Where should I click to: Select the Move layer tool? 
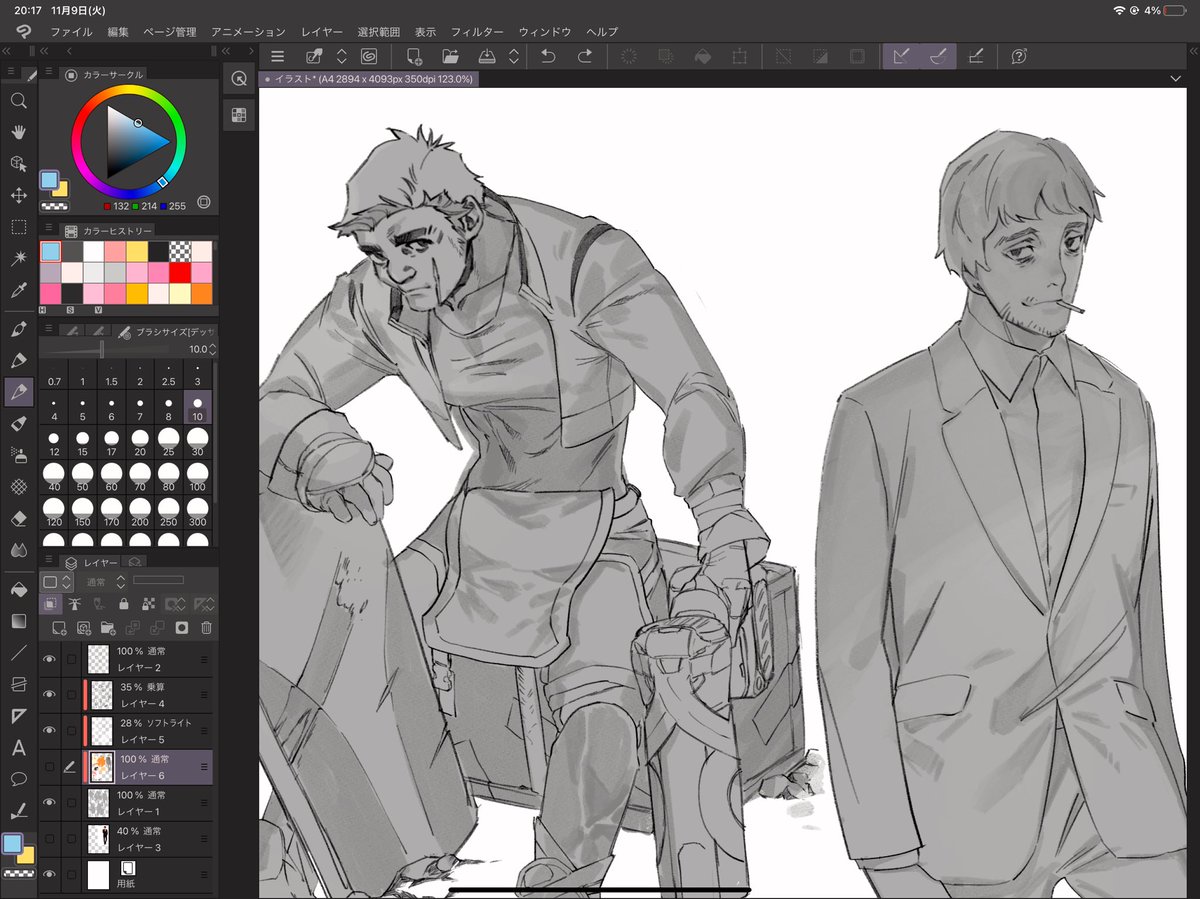tap(18, 195)
